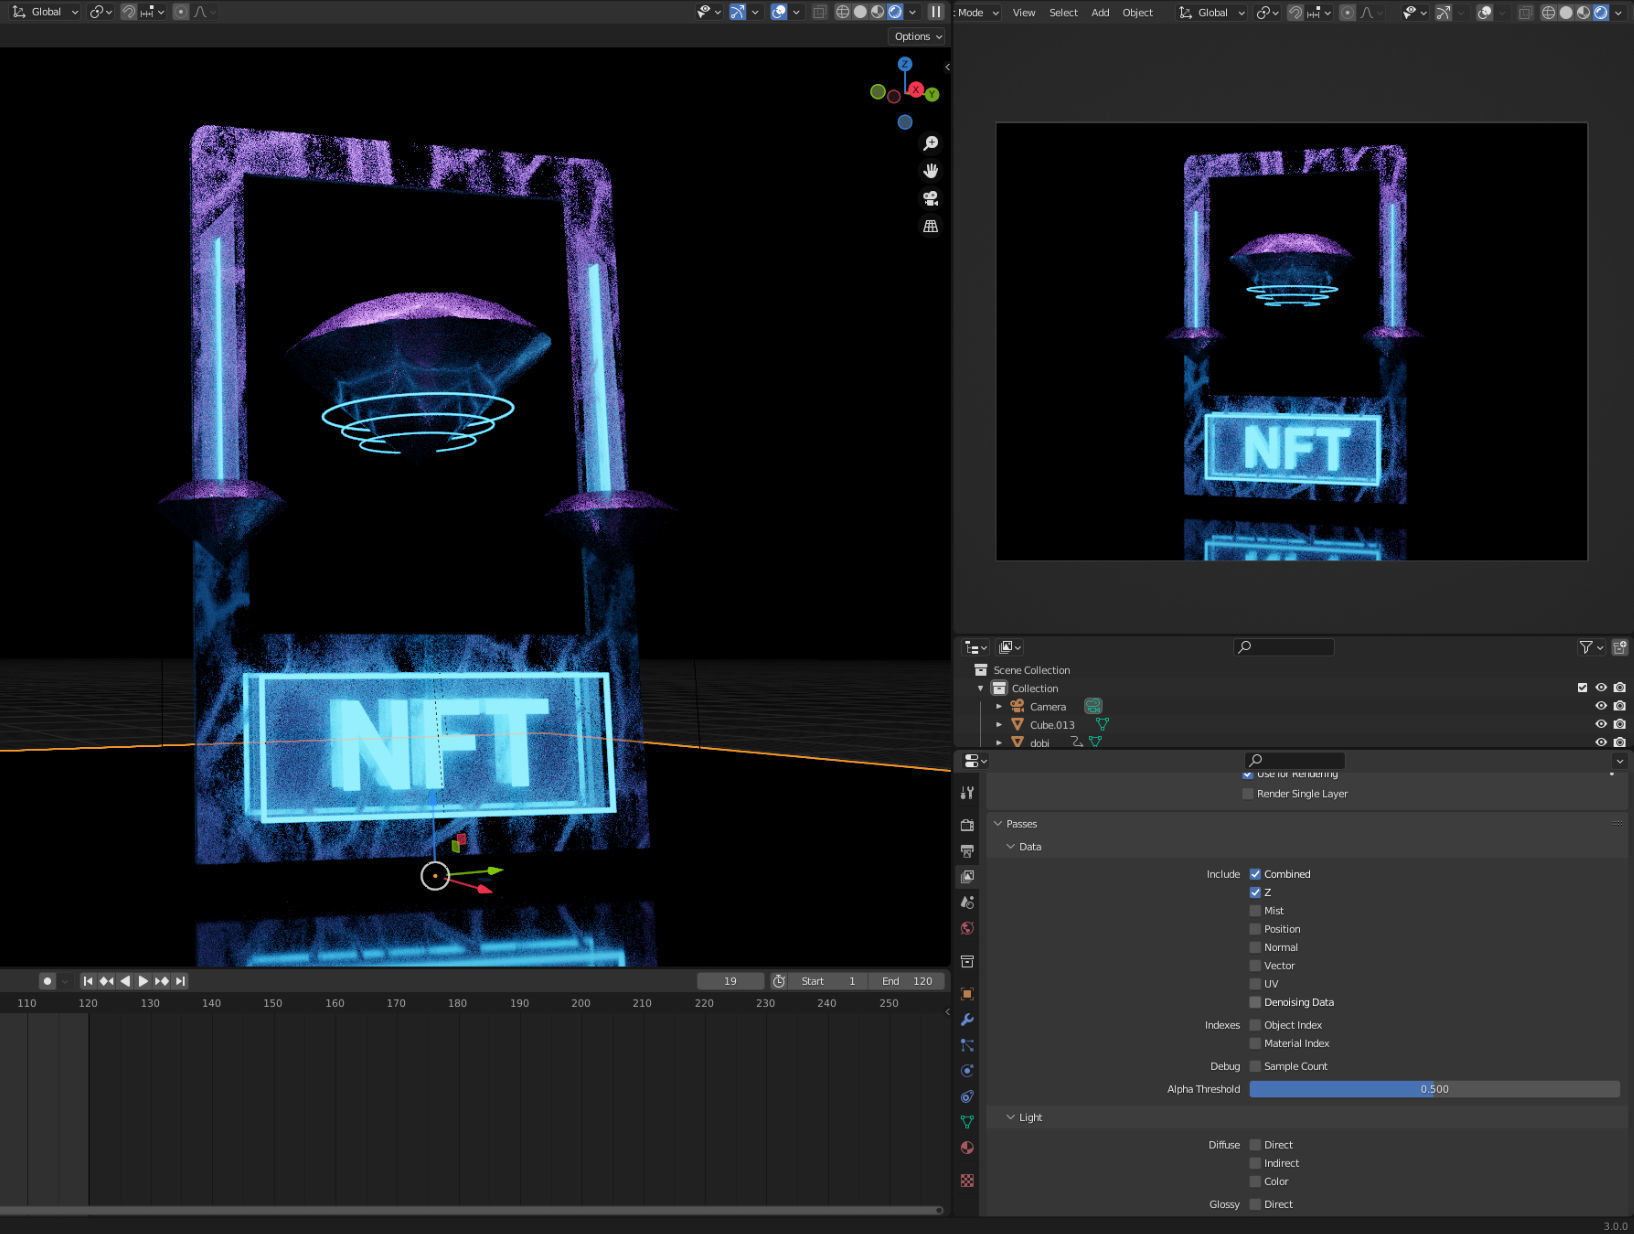
Task: Enable the Object Index checkbox
Action: tap(1255, 1025)
